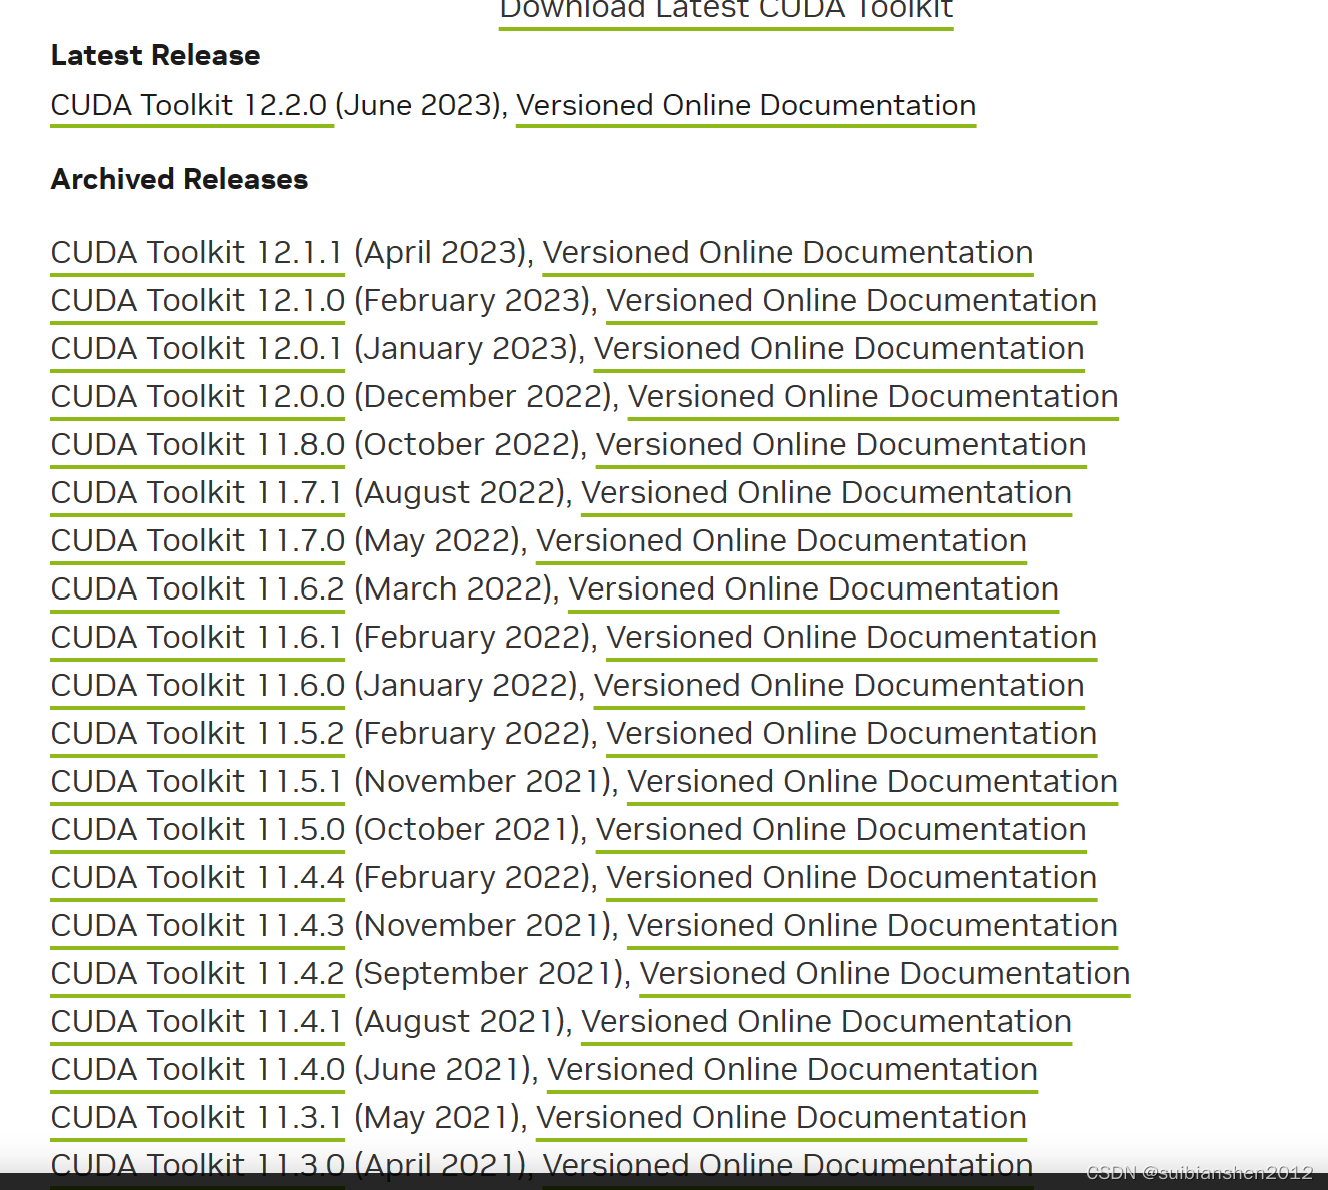Viewport: 1328px width, 1190px height.
Task: Click CUDA Toolkit 11.7.1 link
Action: pyautogui.click(x=197, y=492)
